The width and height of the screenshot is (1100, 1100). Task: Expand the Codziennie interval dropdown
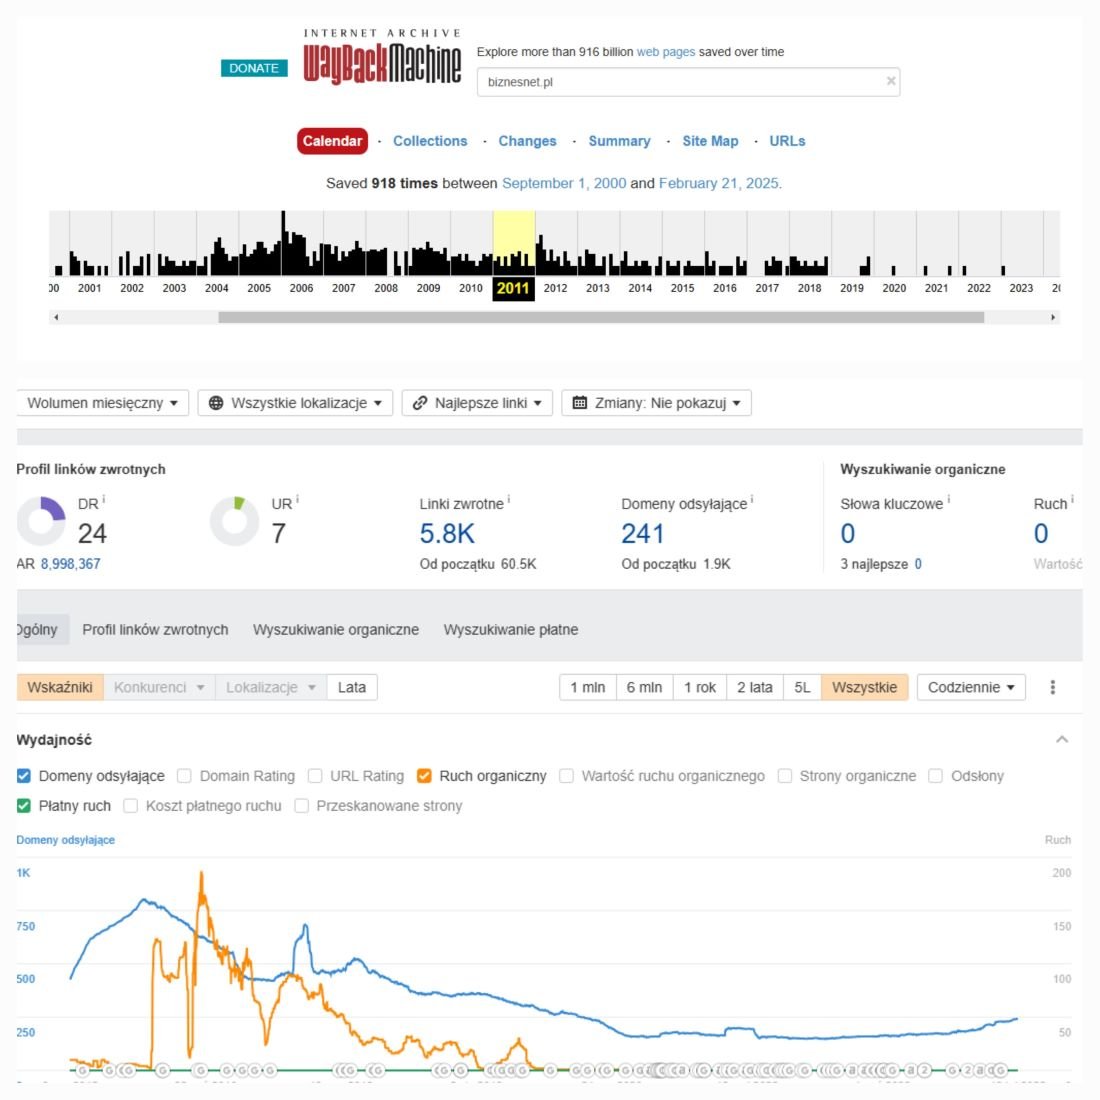970,687
